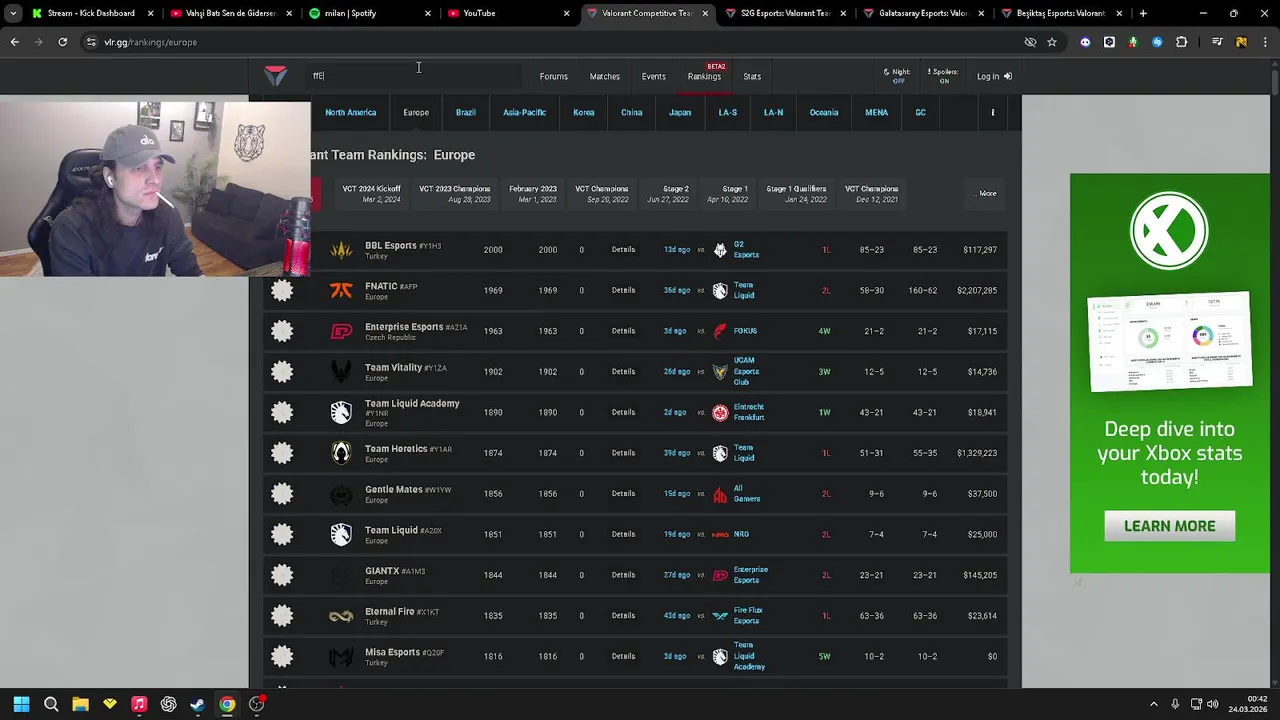Click the Team Liquid Academy logo
Screen dimensions: 1280x720
pos(341,412)
